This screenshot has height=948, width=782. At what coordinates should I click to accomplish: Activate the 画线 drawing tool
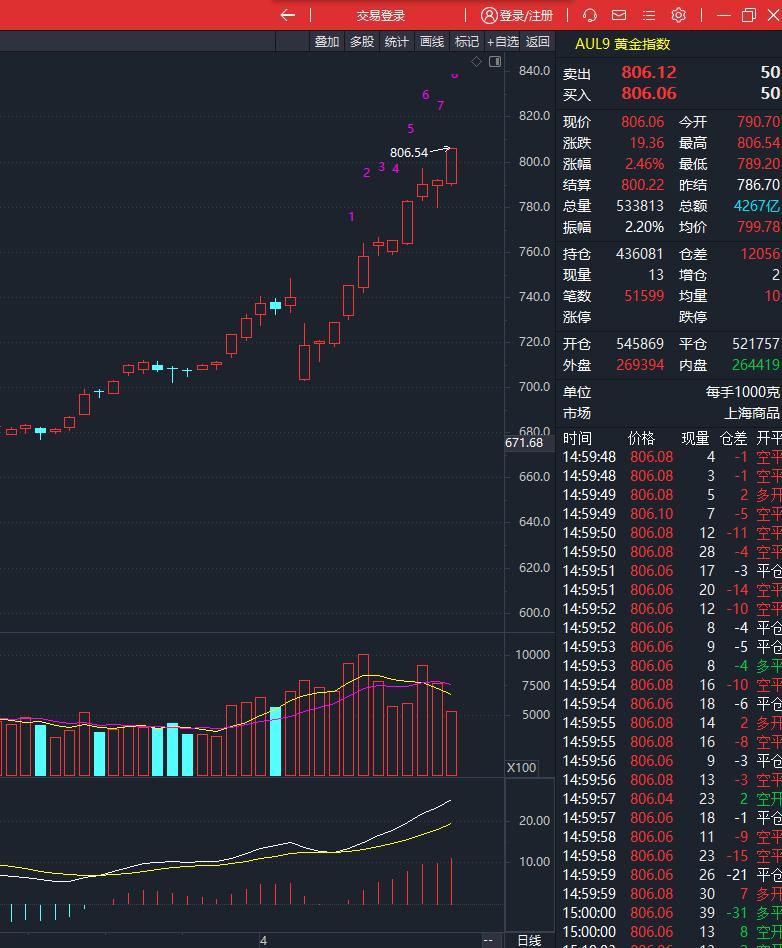(432, 42)
